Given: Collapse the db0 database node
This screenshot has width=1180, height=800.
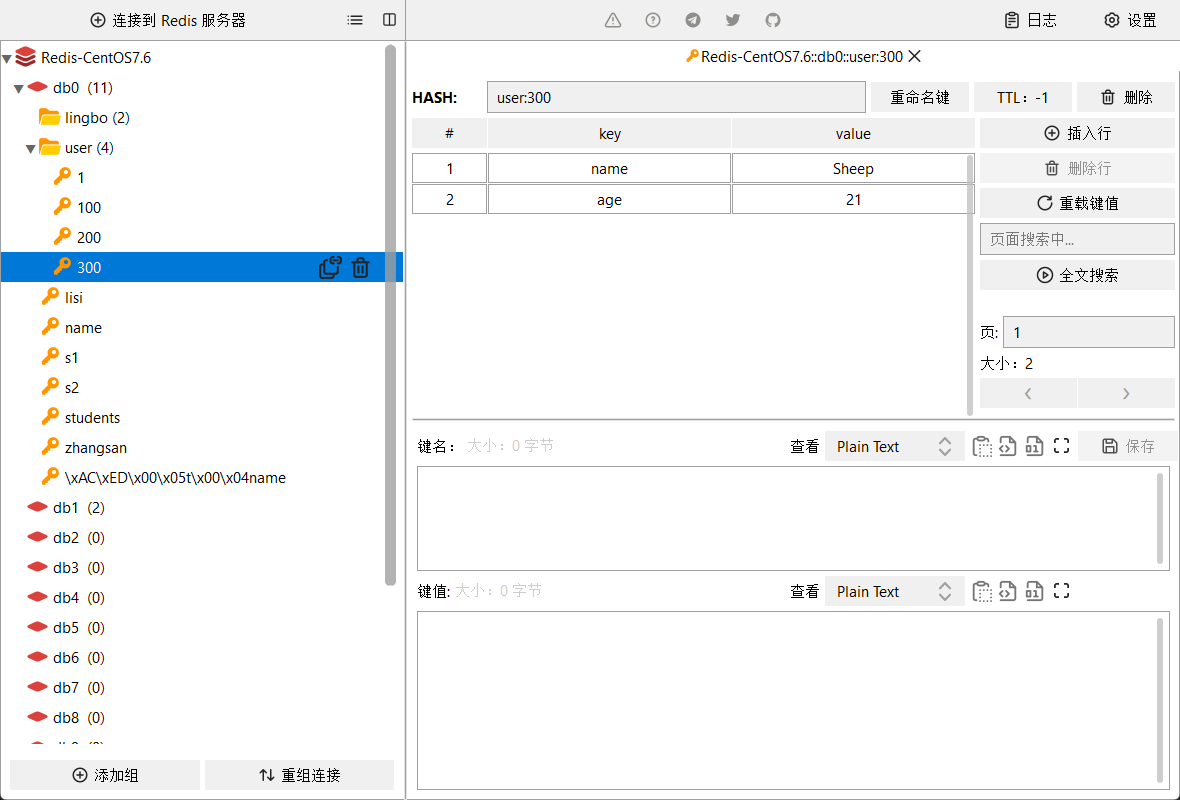Looking at the screenshot, I should point(19,89).
